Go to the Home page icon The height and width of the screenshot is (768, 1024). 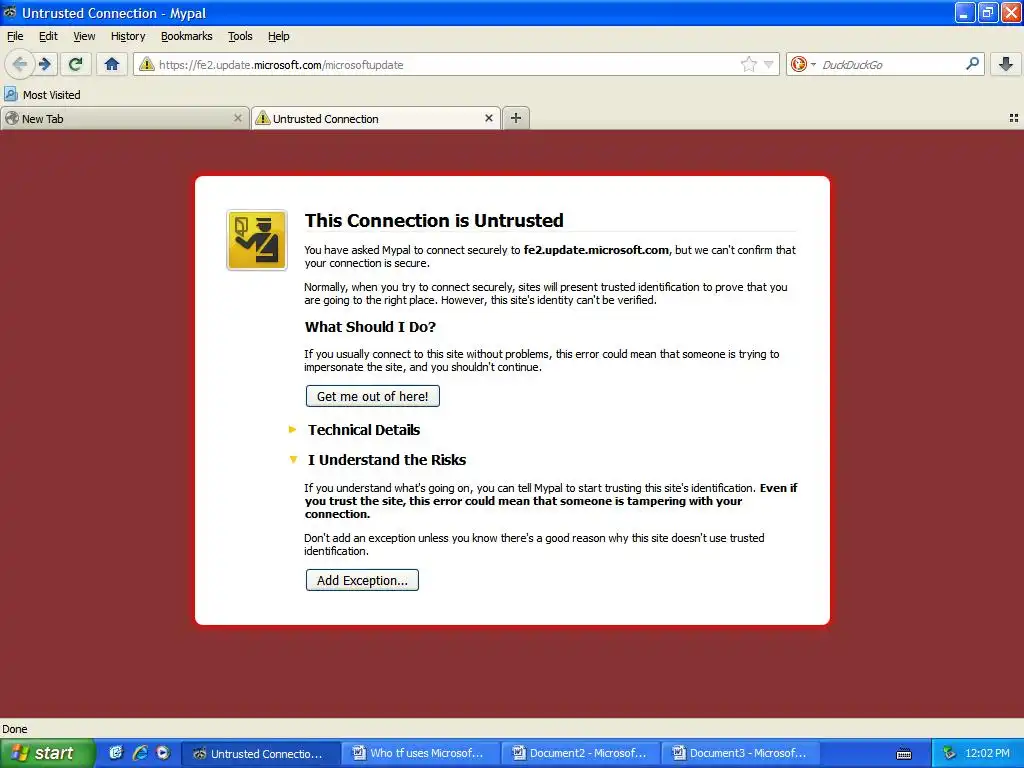coord(112,64)
